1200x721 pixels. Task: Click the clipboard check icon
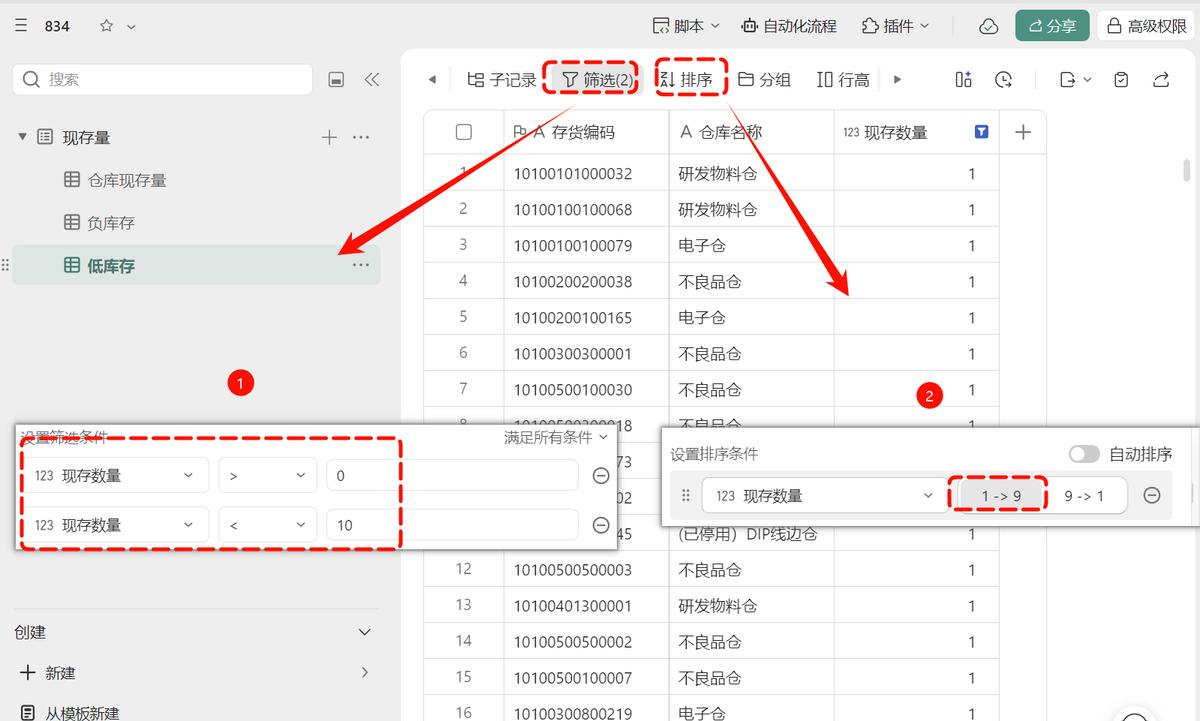tap(1122, 79)
